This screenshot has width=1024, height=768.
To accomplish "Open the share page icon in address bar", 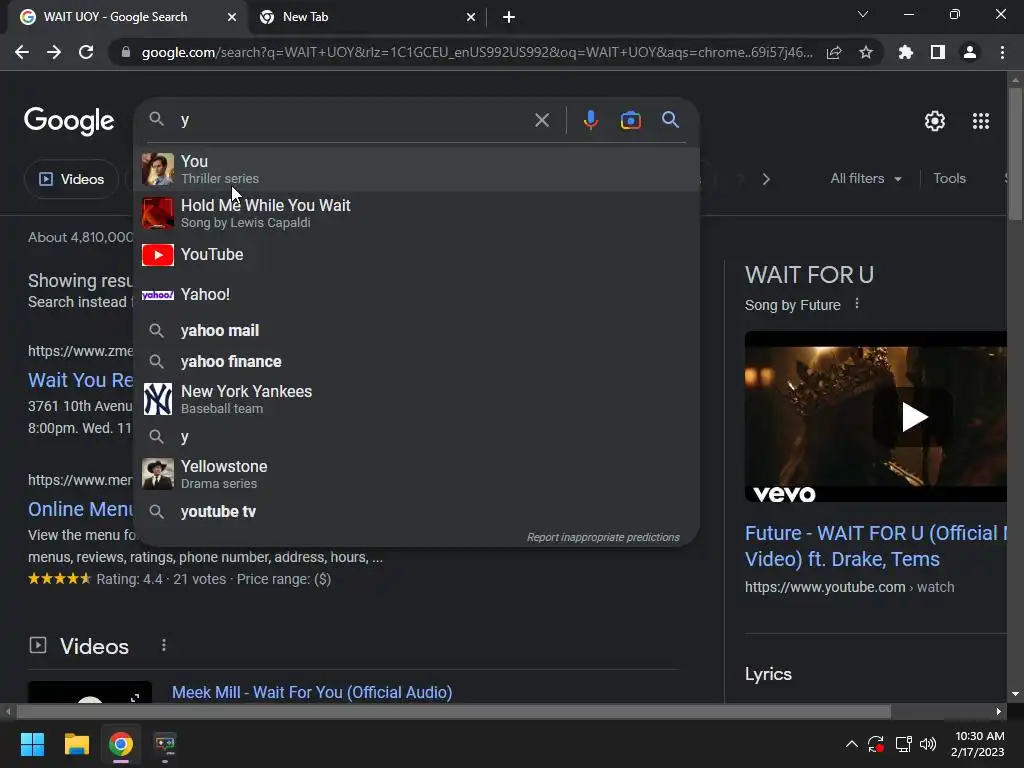I will point(834,52).
